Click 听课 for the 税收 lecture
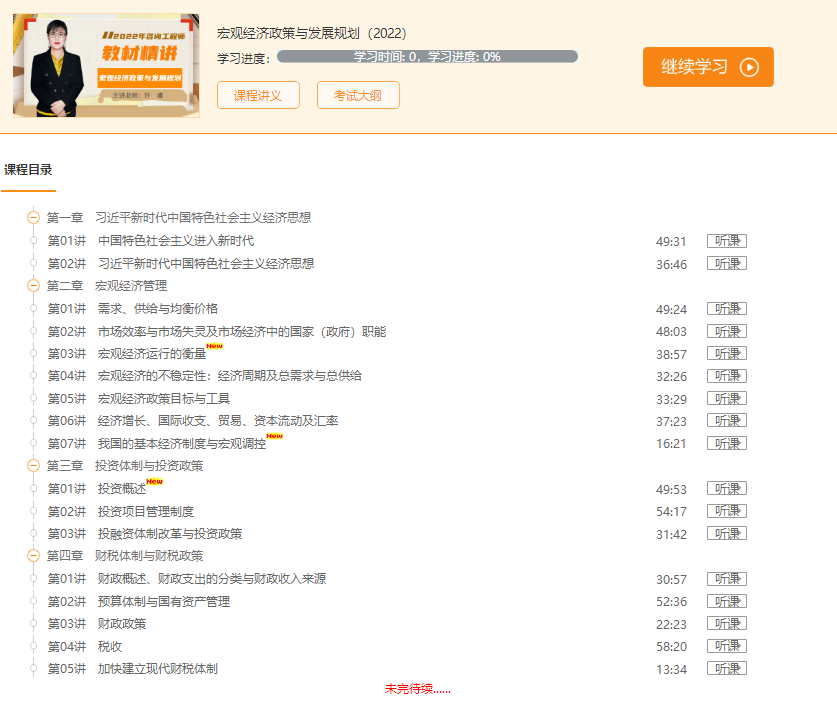 click(726, 645)
